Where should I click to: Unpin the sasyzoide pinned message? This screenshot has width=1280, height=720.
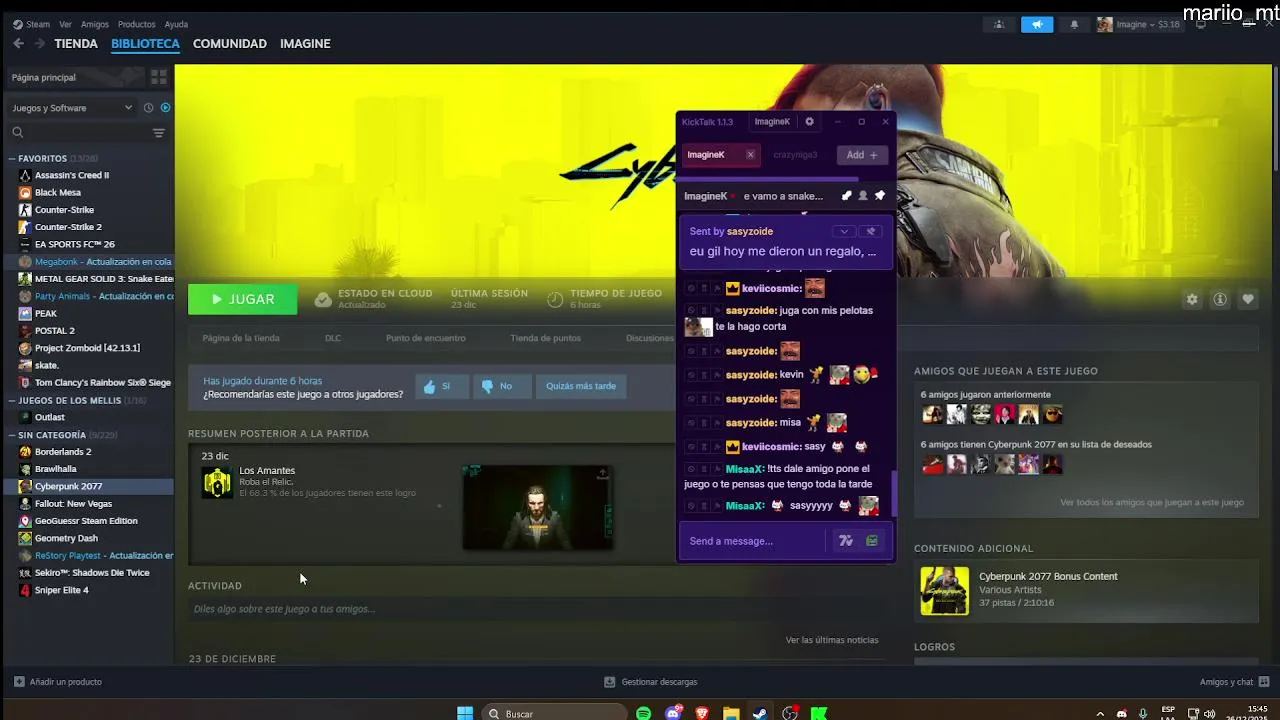pyautogui.click(x=870, y=231)
